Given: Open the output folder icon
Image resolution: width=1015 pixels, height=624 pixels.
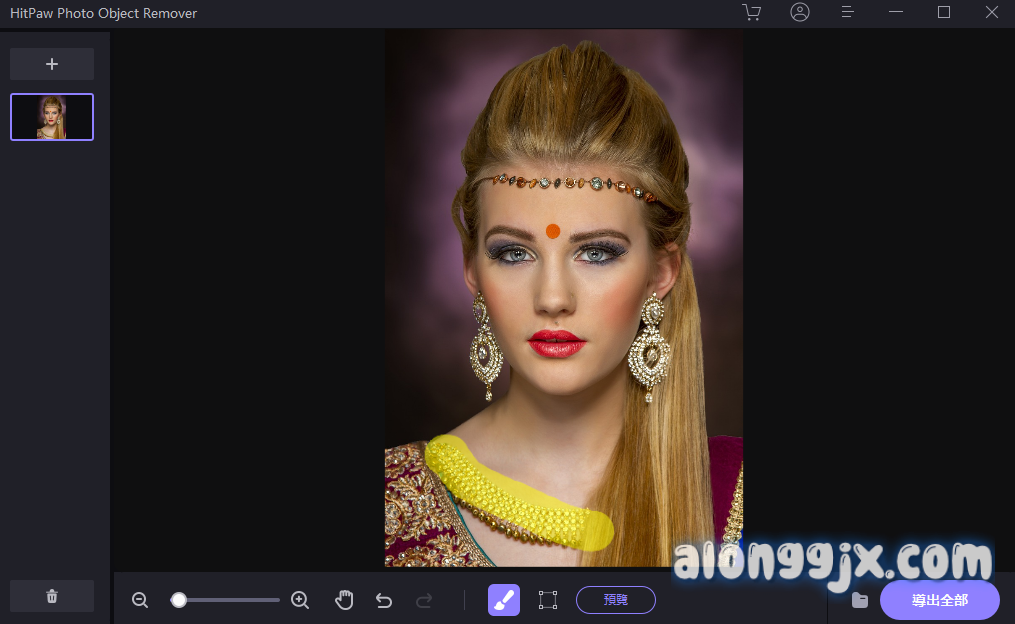Looking at the screenshot, I should (x=859, y=600).
